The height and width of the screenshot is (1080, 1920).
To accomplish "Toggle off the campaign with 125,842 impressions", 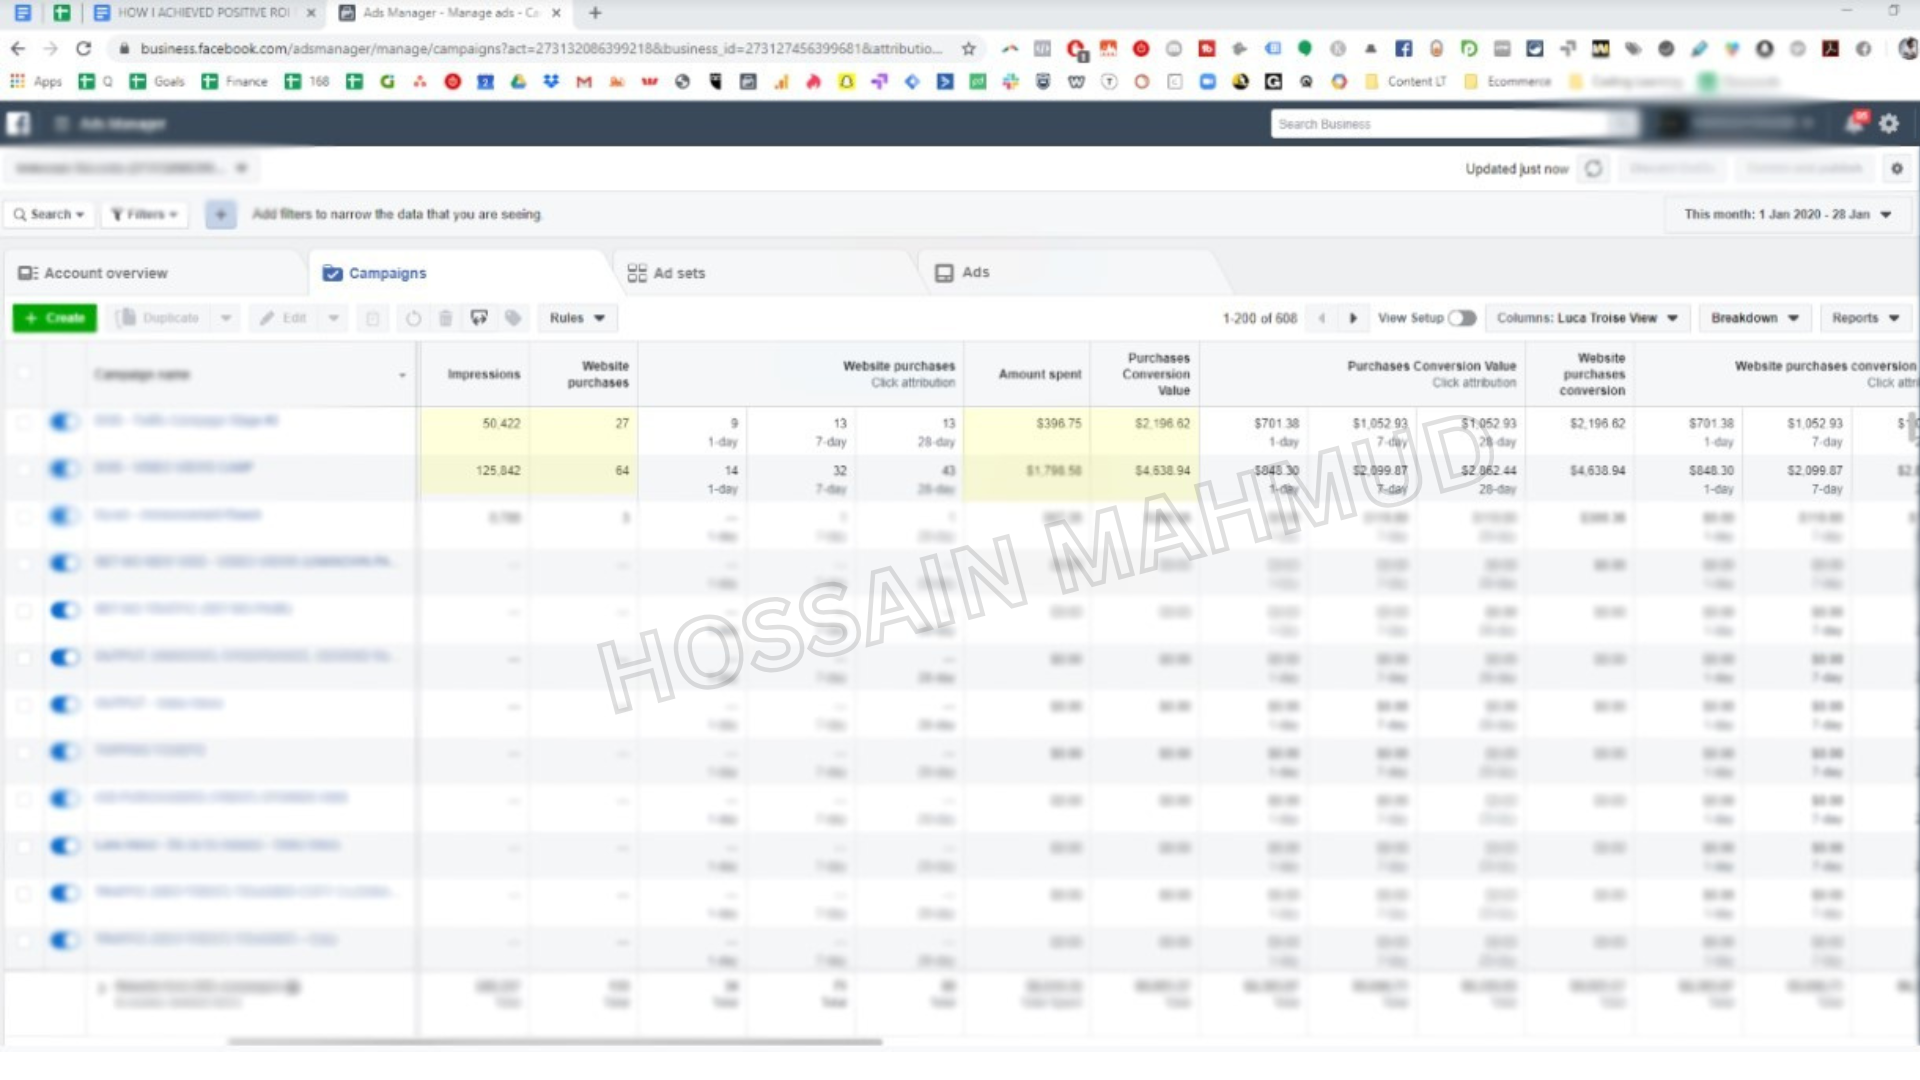I will pyautogui.click(x=64, y=469).
